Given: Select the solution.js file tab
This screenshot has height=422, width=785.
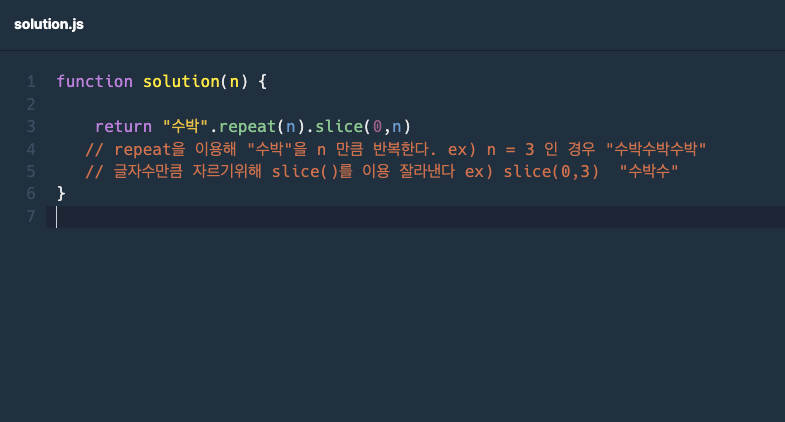Looking at the screenshot, I should point(49,24).
